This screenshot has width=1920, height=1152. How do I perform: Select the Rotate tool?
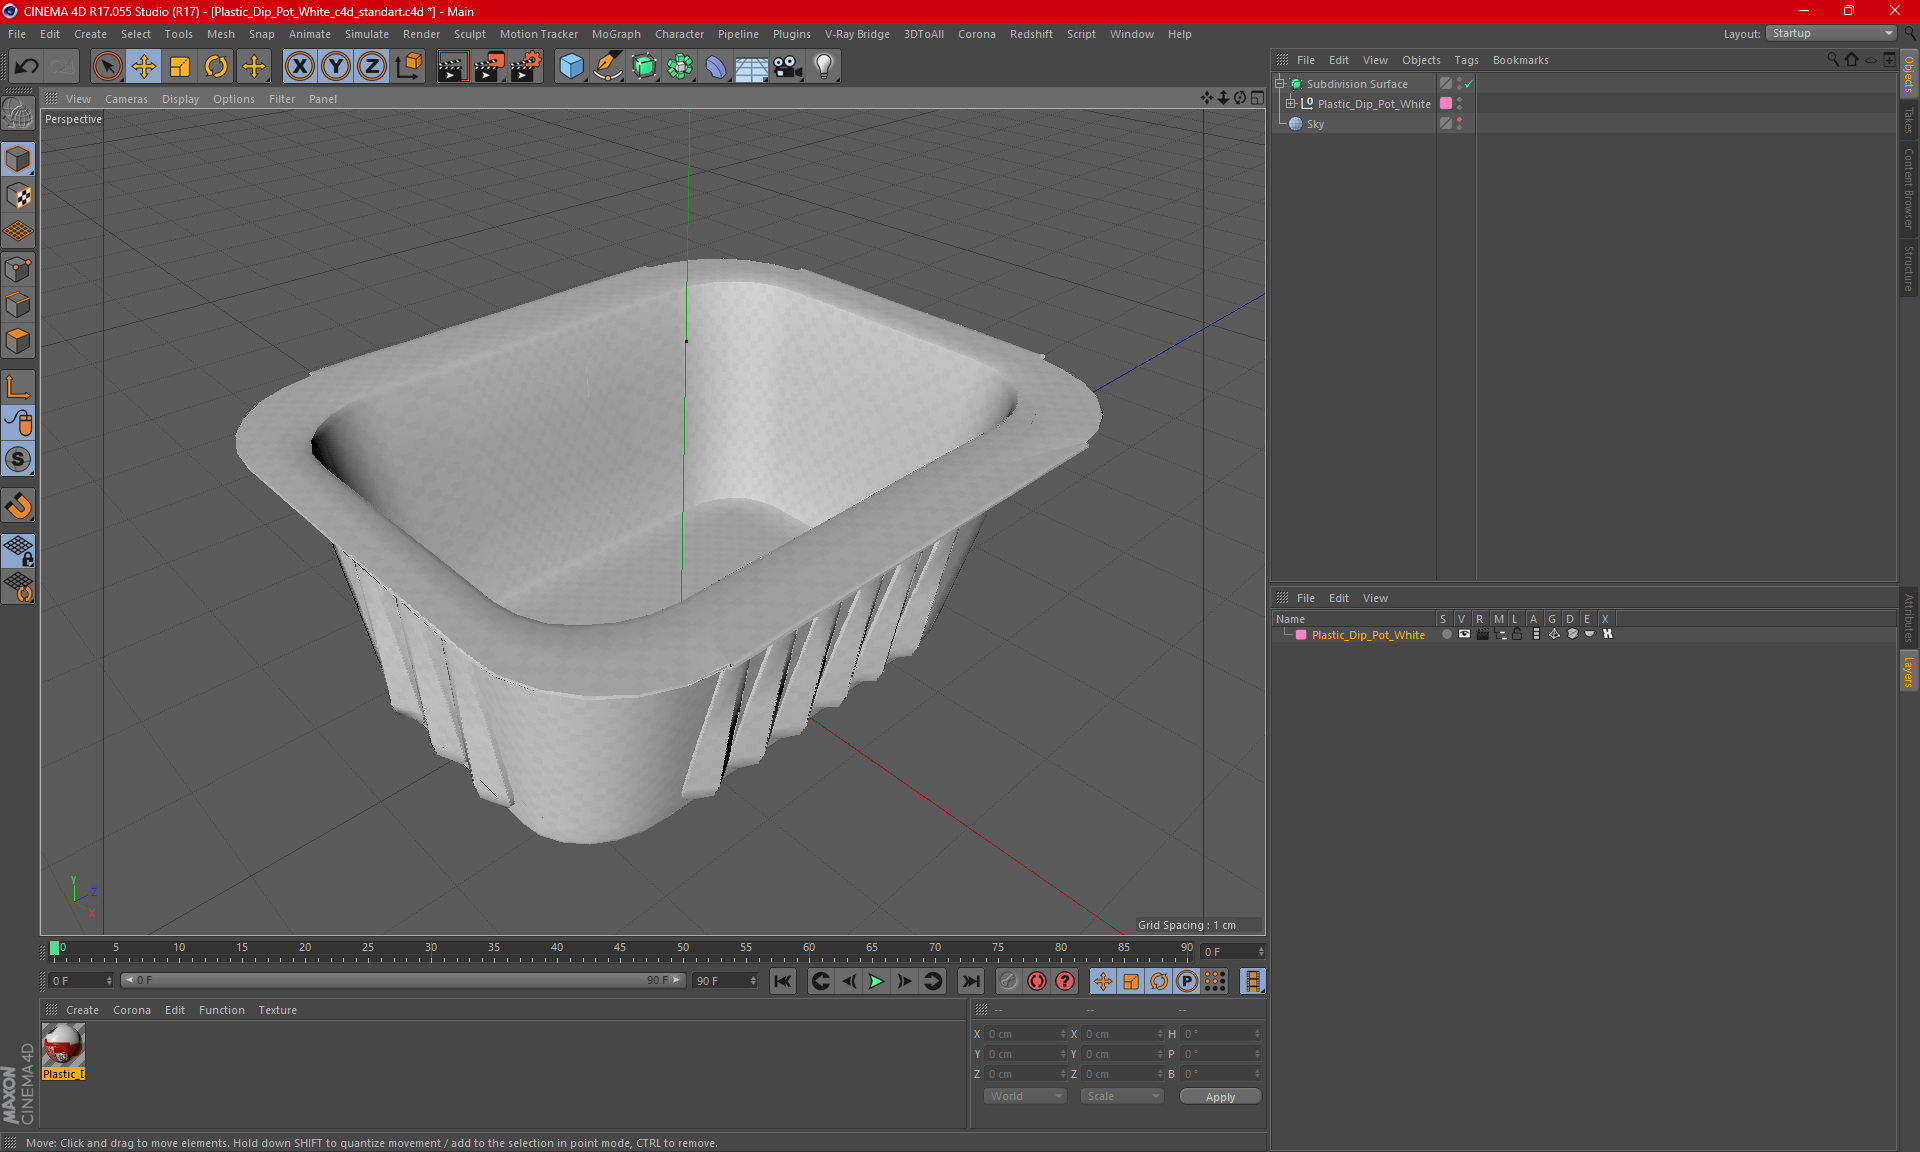click(216, 67)
